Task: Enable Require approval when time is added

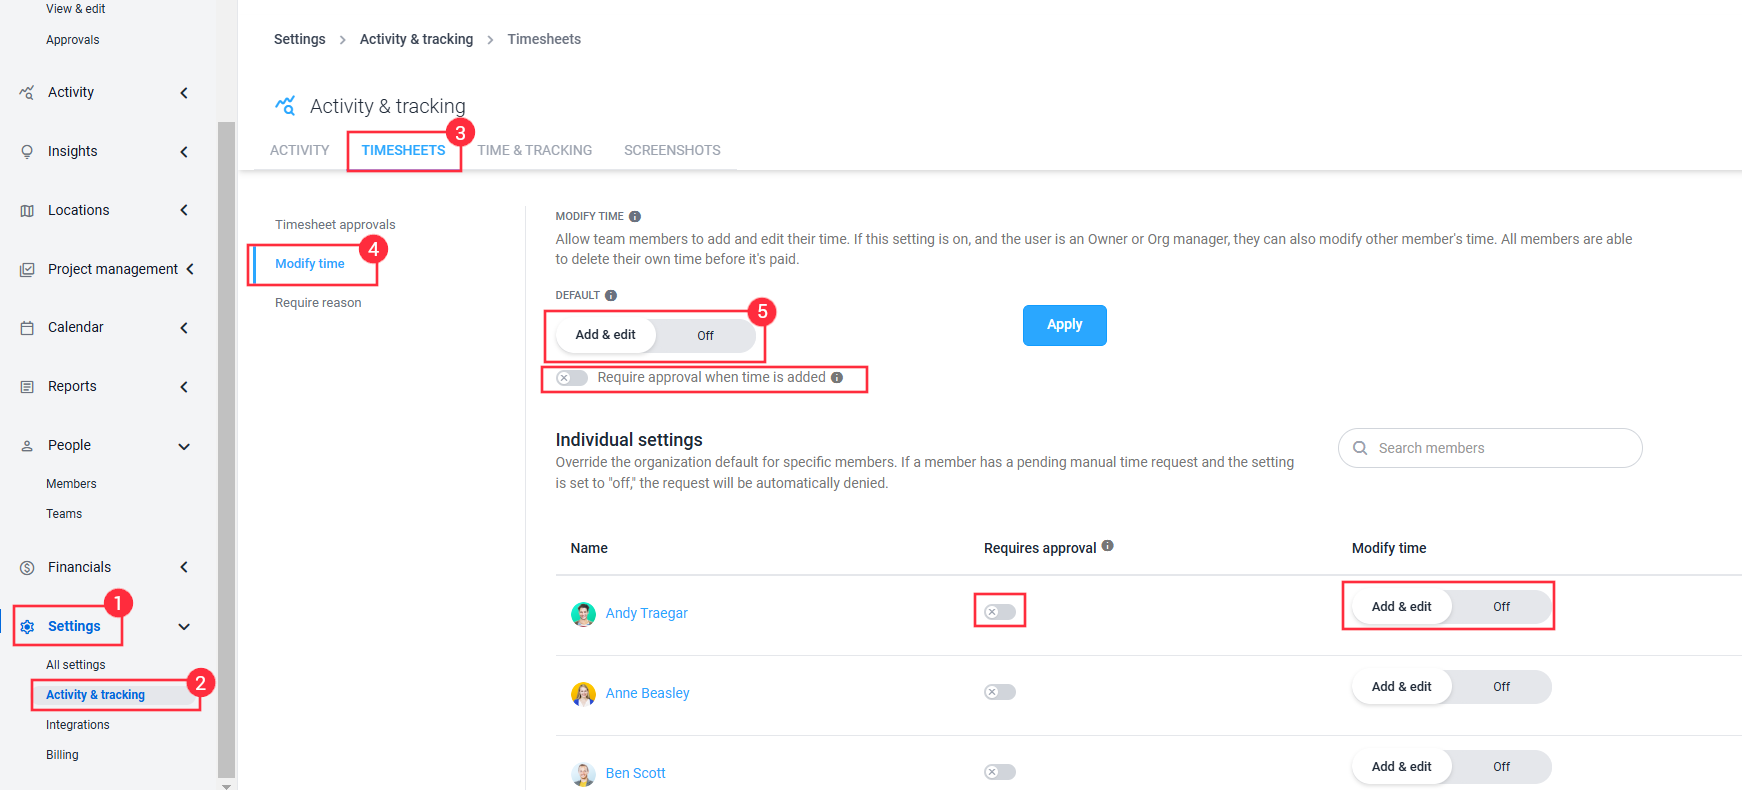Action: [572, 377]
